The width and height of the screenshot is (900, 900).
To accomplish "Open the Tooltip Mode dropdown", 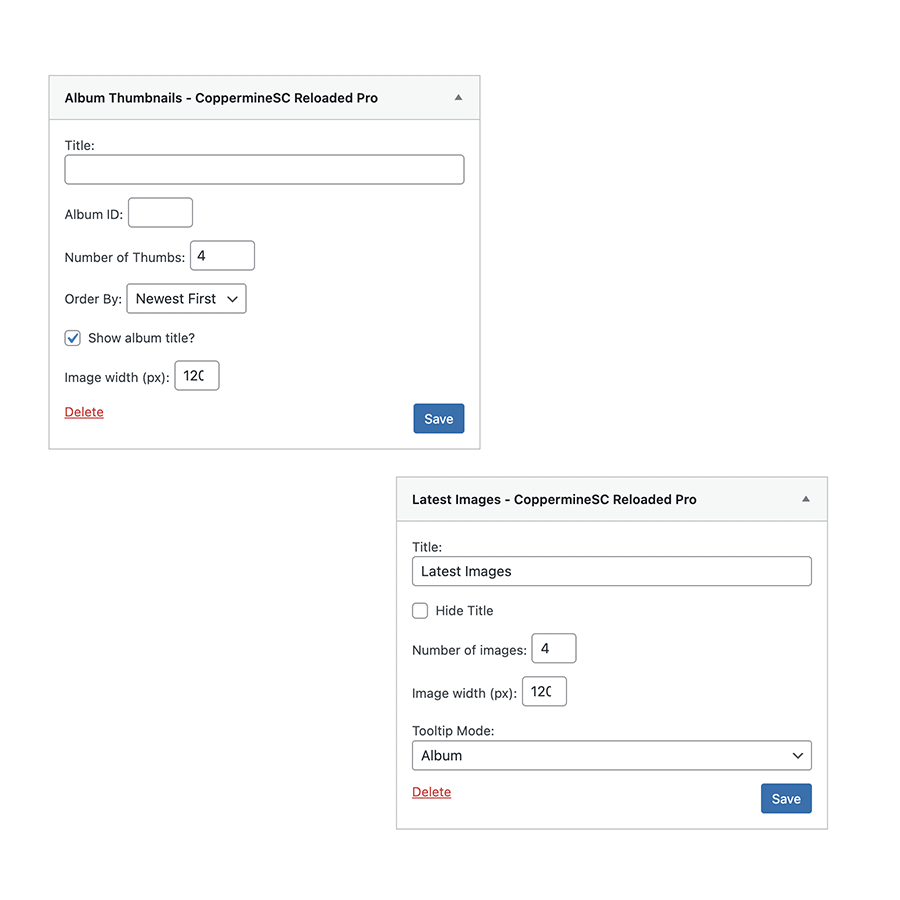I will pyautogui.click(x=611, y=756).
